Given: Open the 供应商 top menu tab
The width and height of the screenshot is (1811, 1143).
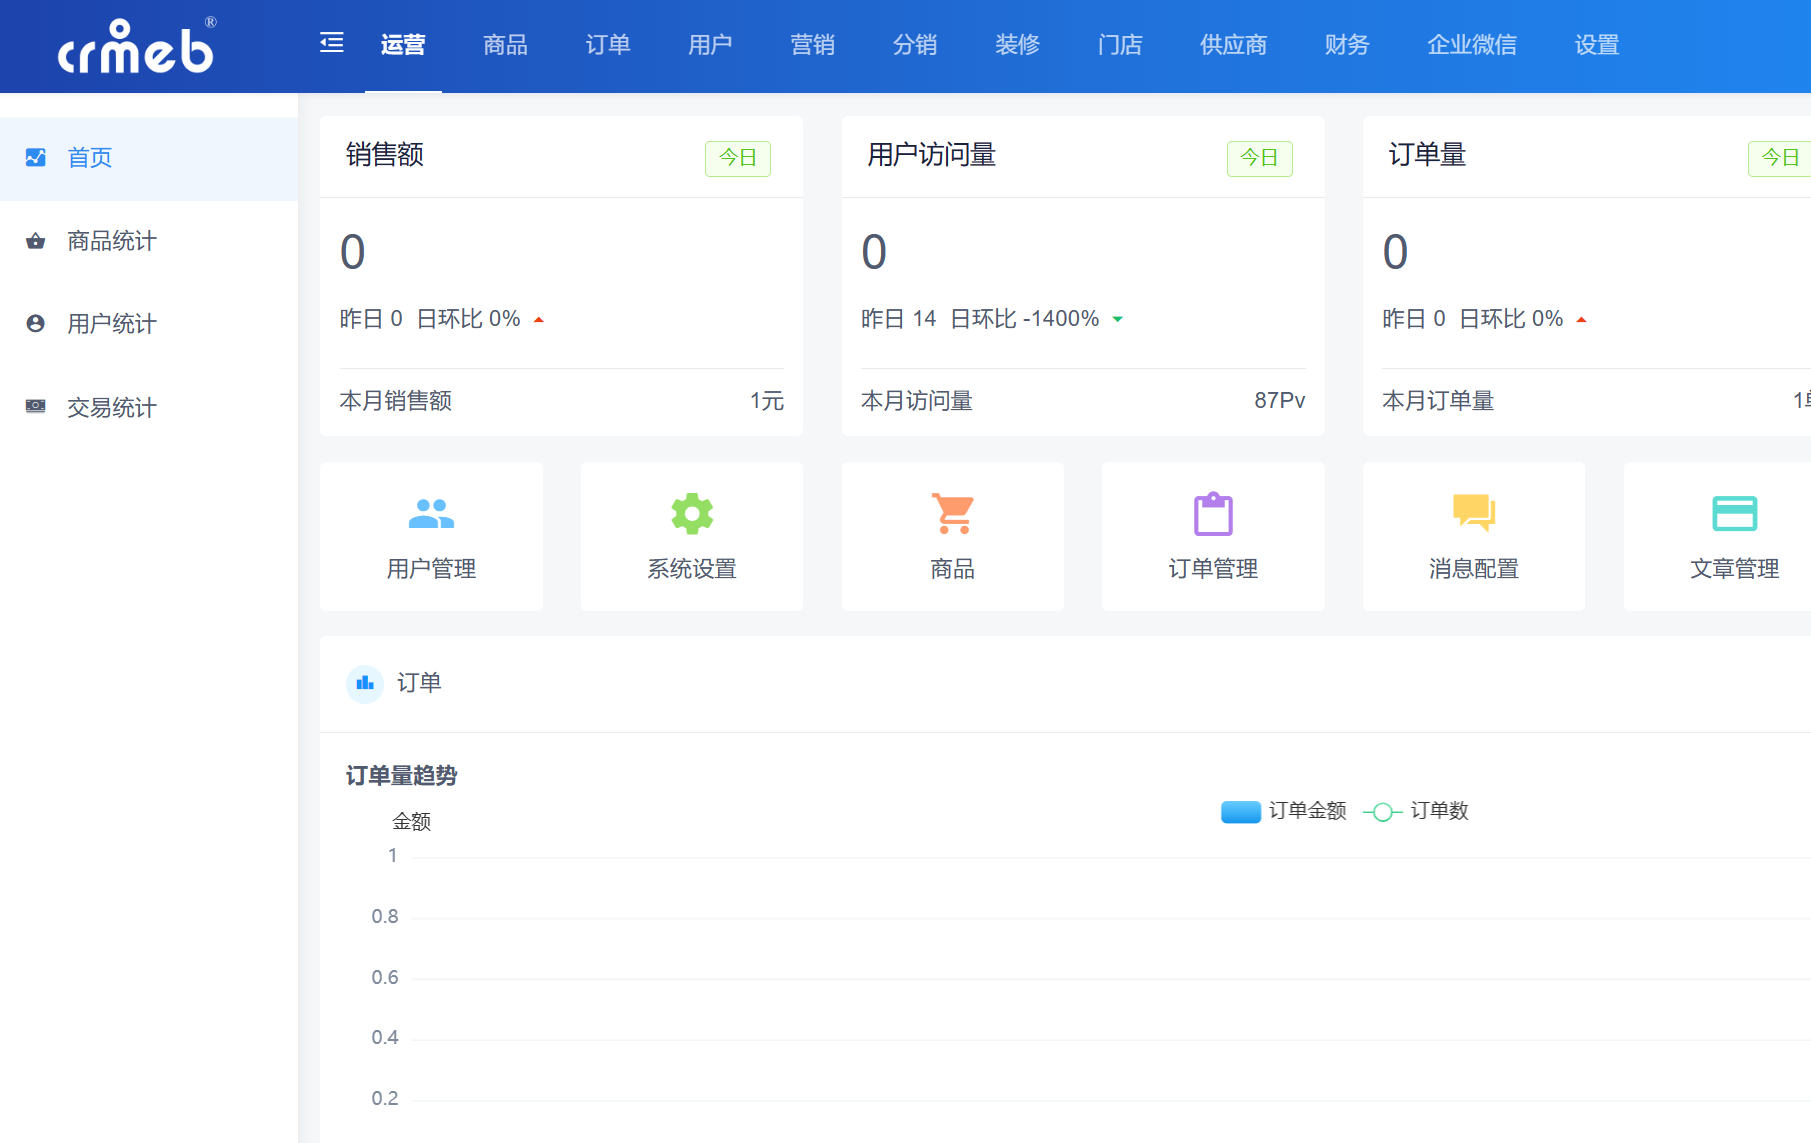Looking at the screenshot, I should click(1233, 45).
